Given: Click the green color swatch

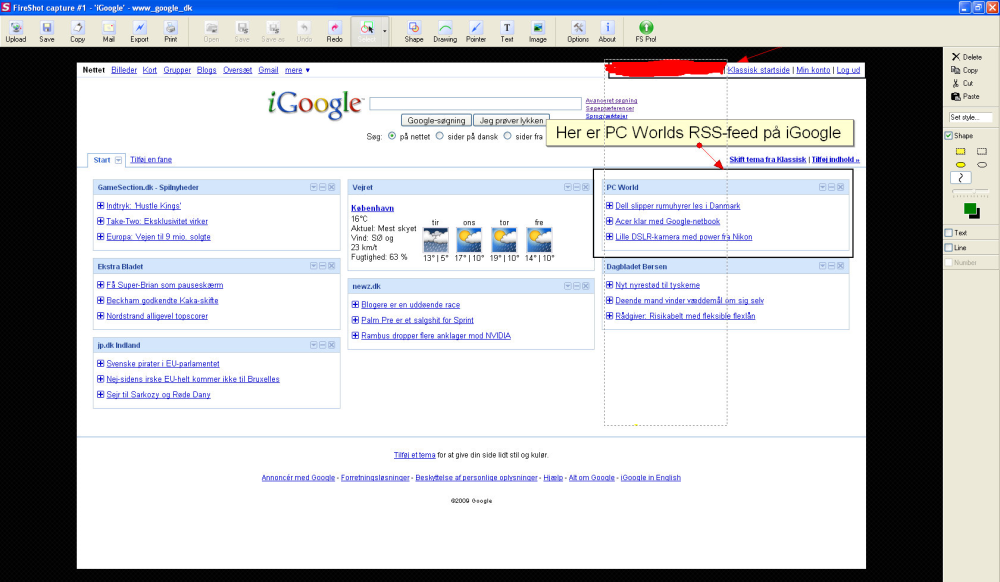Looking at the screenshot, I should click(971, 209).
